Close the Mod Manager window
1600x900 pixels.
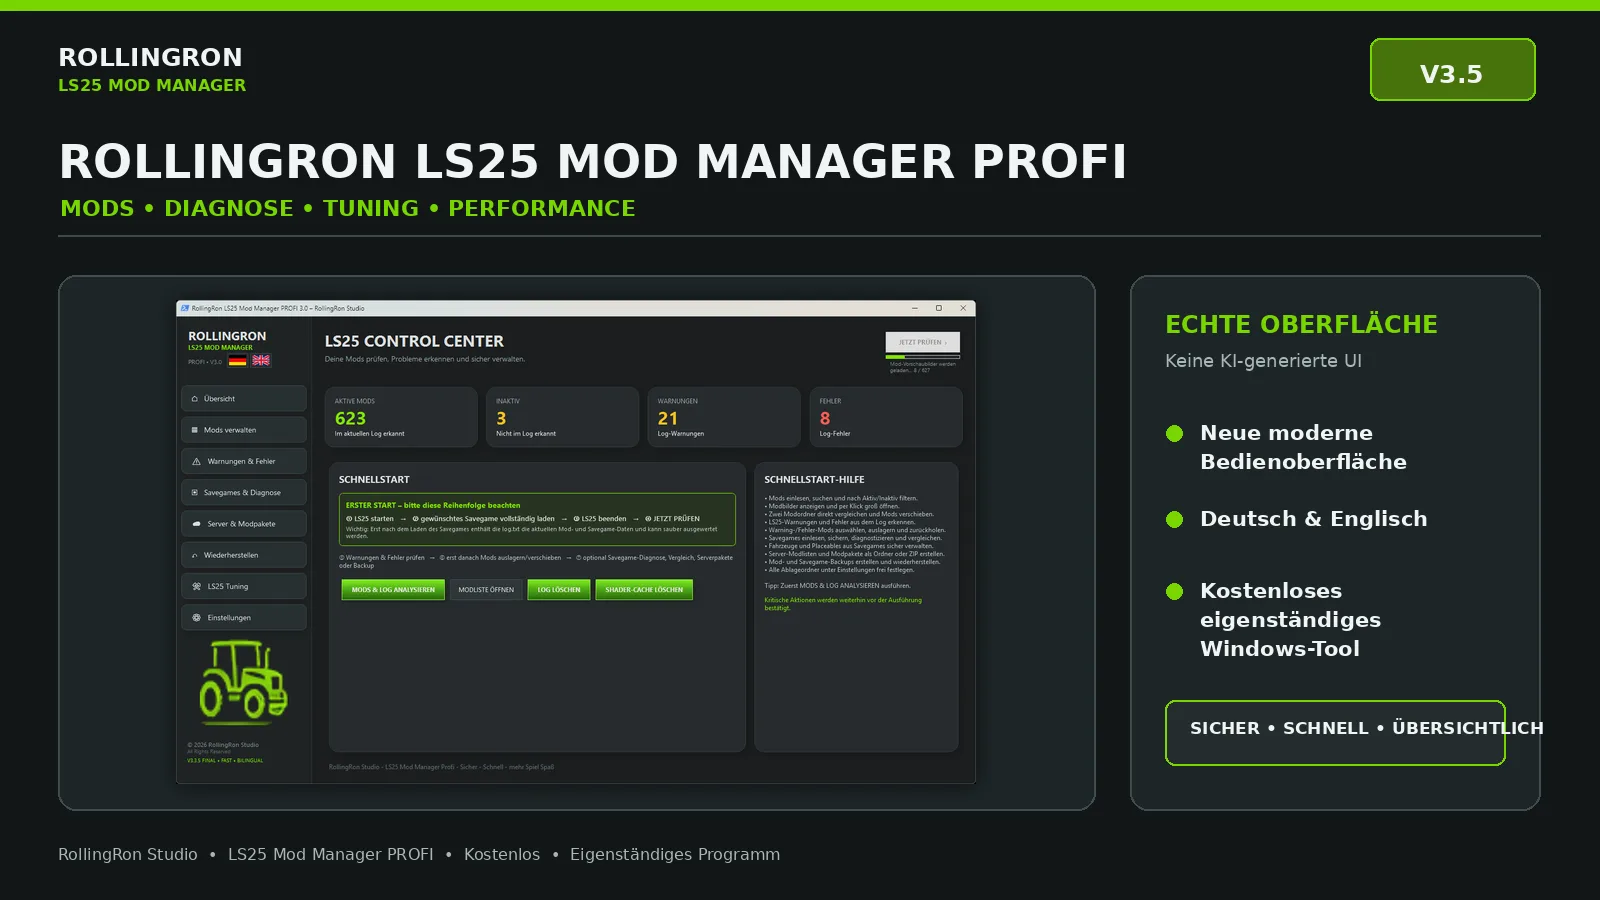coord(963,308)
